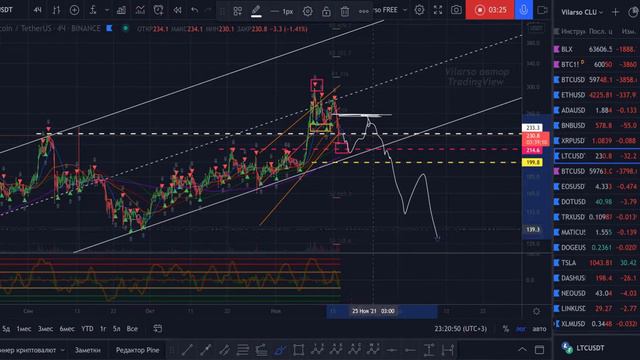Stop the screen recording showing 03:25

coord(490,10)
